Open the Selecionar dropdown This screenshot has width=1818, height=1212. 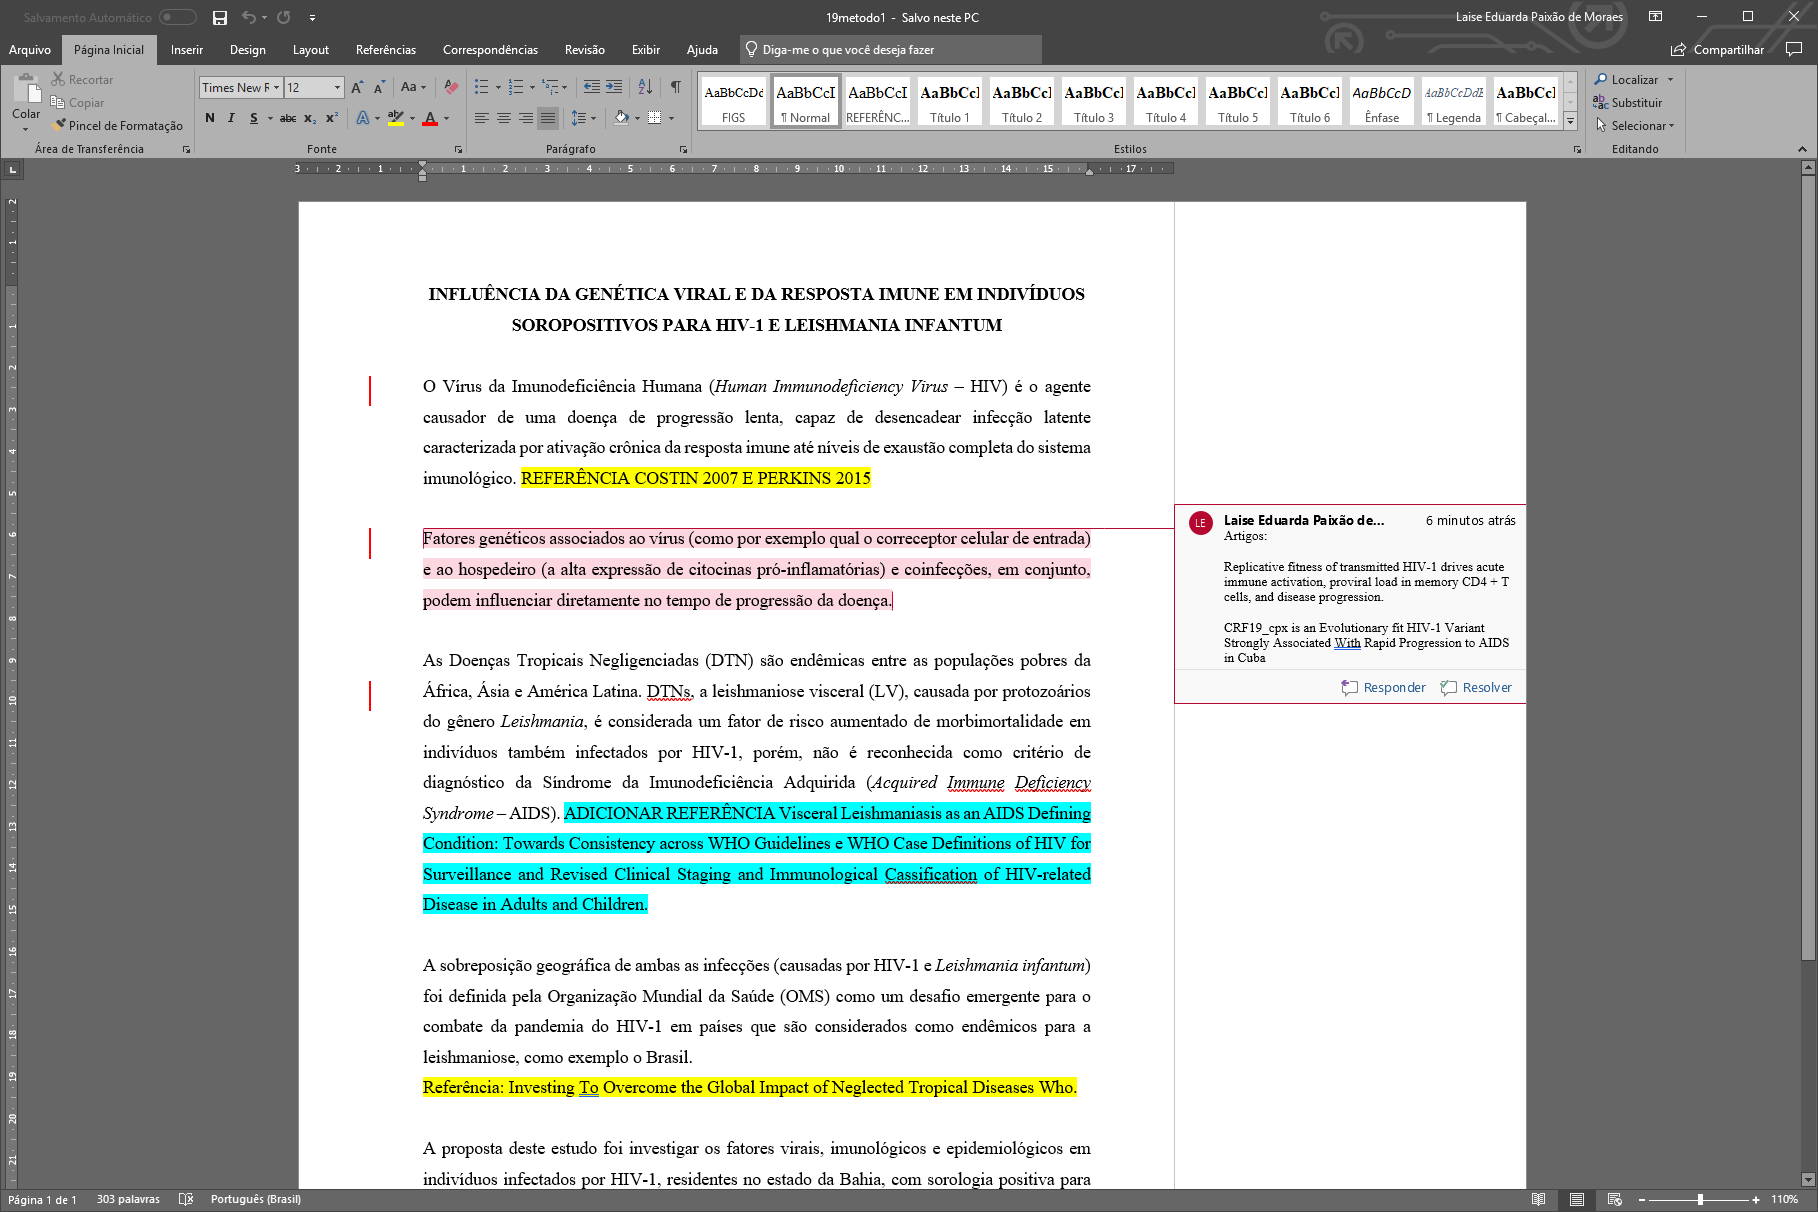(x=1635, y=126)
